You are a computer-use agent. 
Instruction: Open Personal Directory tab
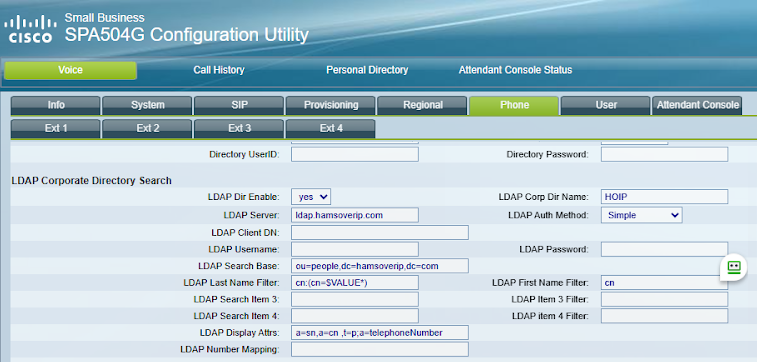(367, 70)
